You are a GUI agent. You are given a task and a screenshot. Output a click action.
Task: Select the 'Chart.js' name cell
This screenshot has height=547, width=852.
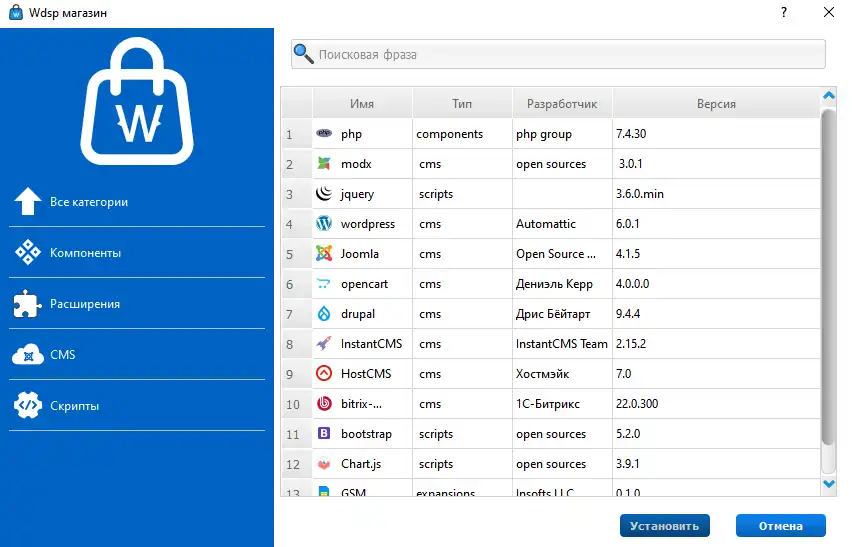coord(362,463)
